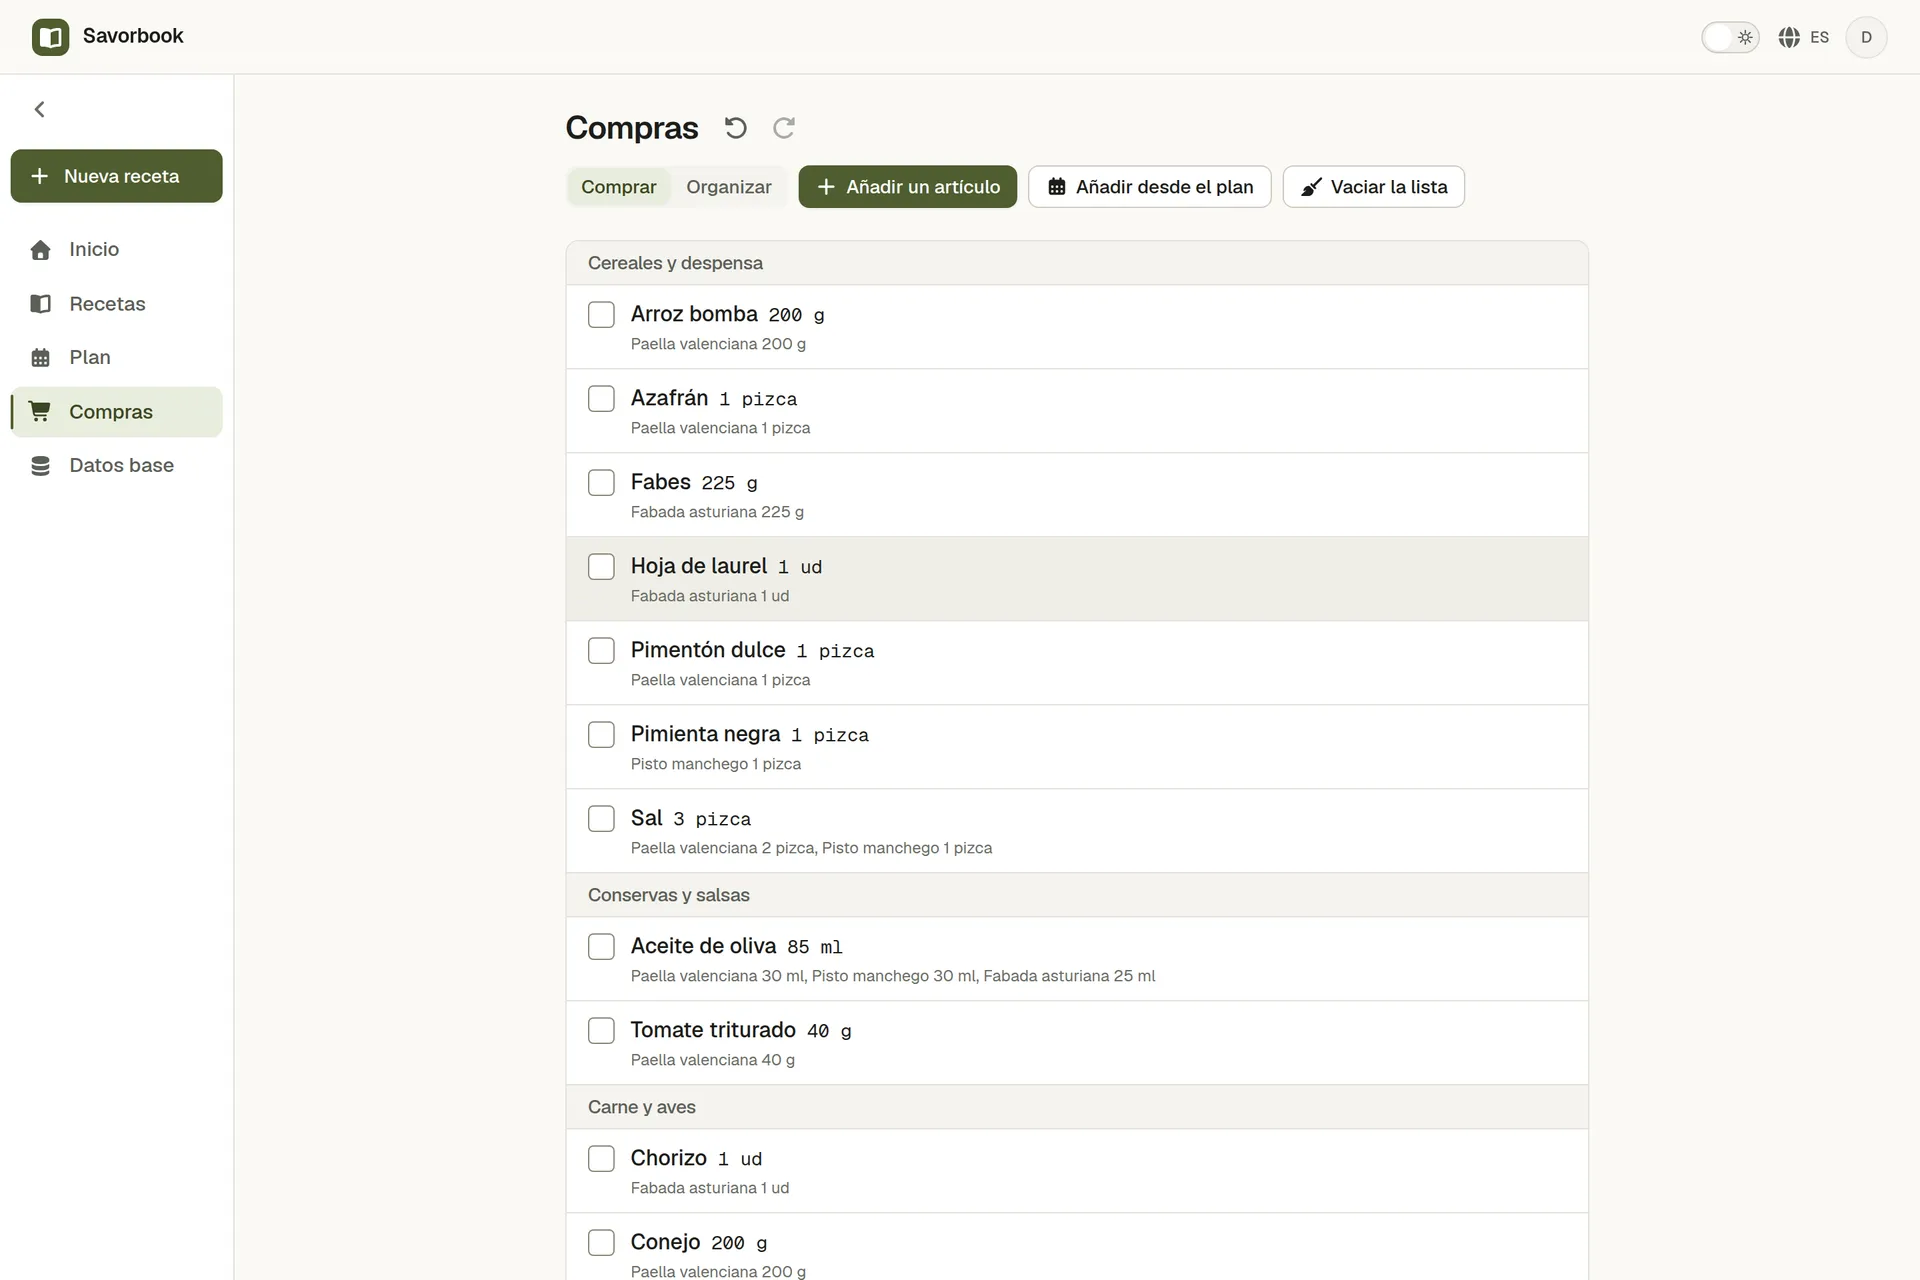Viewport: 1920px width, 1280px height.
Task: Switch to the Organizar tab
Action: point(729,187)
